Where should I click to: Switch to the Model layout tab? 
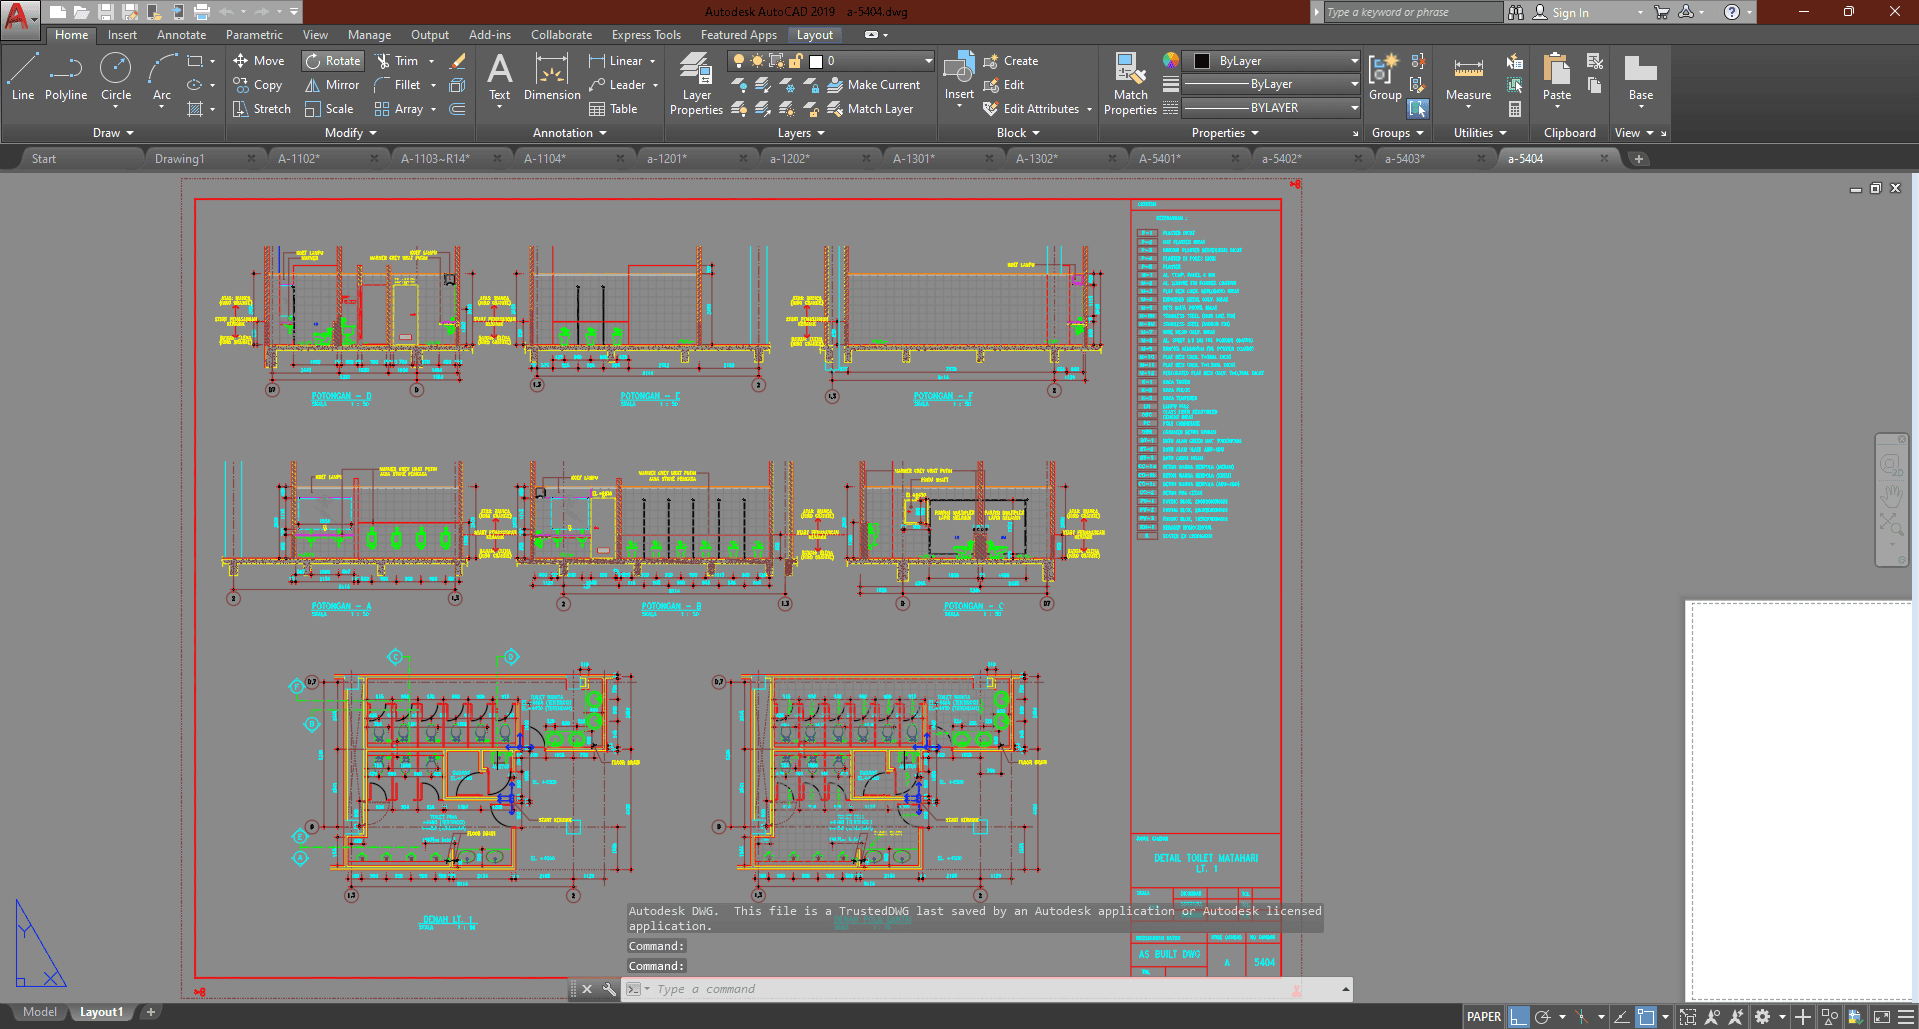pyautogui.click(x=40, y=1012)
